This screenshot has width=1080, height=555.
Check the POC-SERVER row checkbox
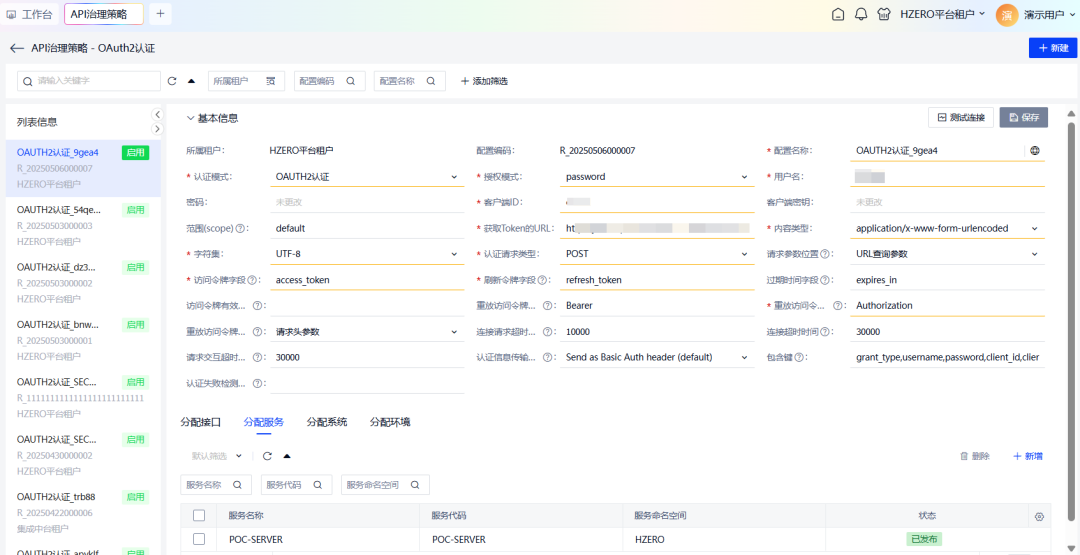pyautogui.click(x=199, y=539)
